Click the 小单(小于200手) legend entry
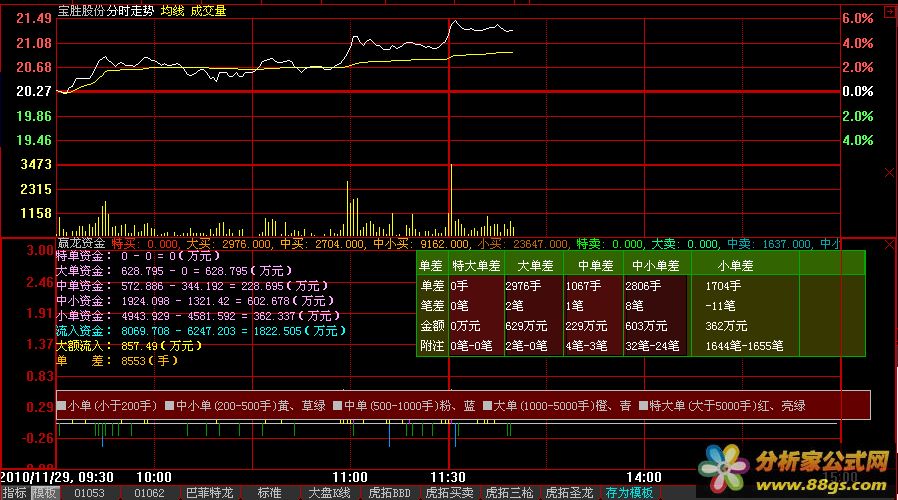898x500 pixels. pyautogui.click(x=107, y=406)
